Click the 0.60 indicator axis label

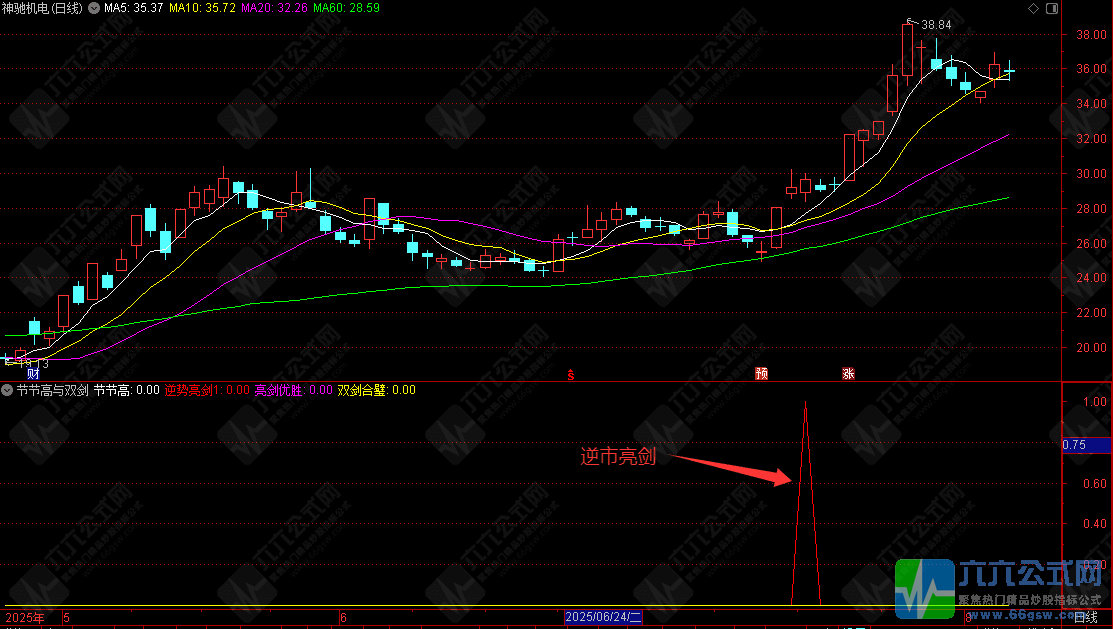pos(1095,483)
